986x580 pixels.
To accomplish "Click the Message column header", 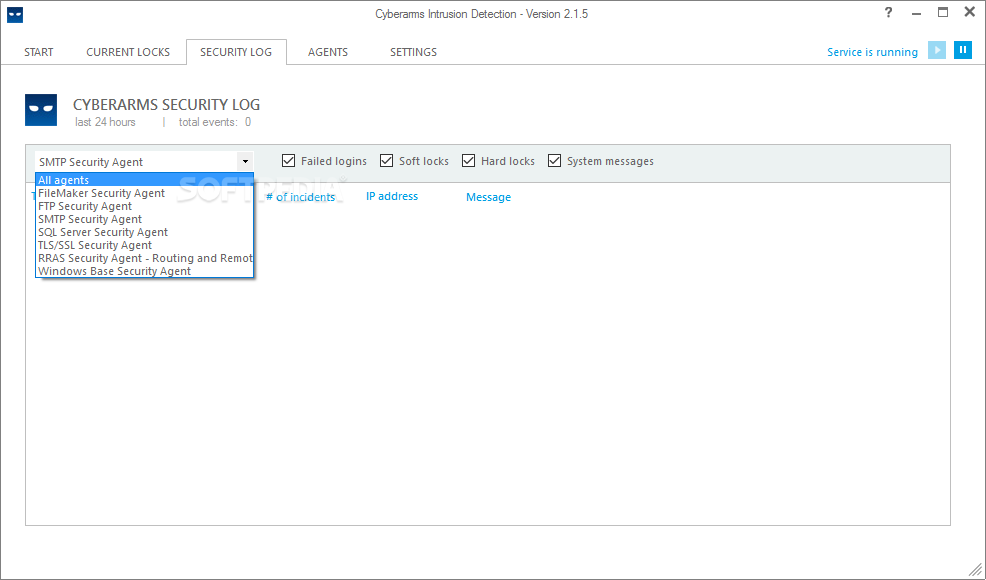I will [489, 197].
